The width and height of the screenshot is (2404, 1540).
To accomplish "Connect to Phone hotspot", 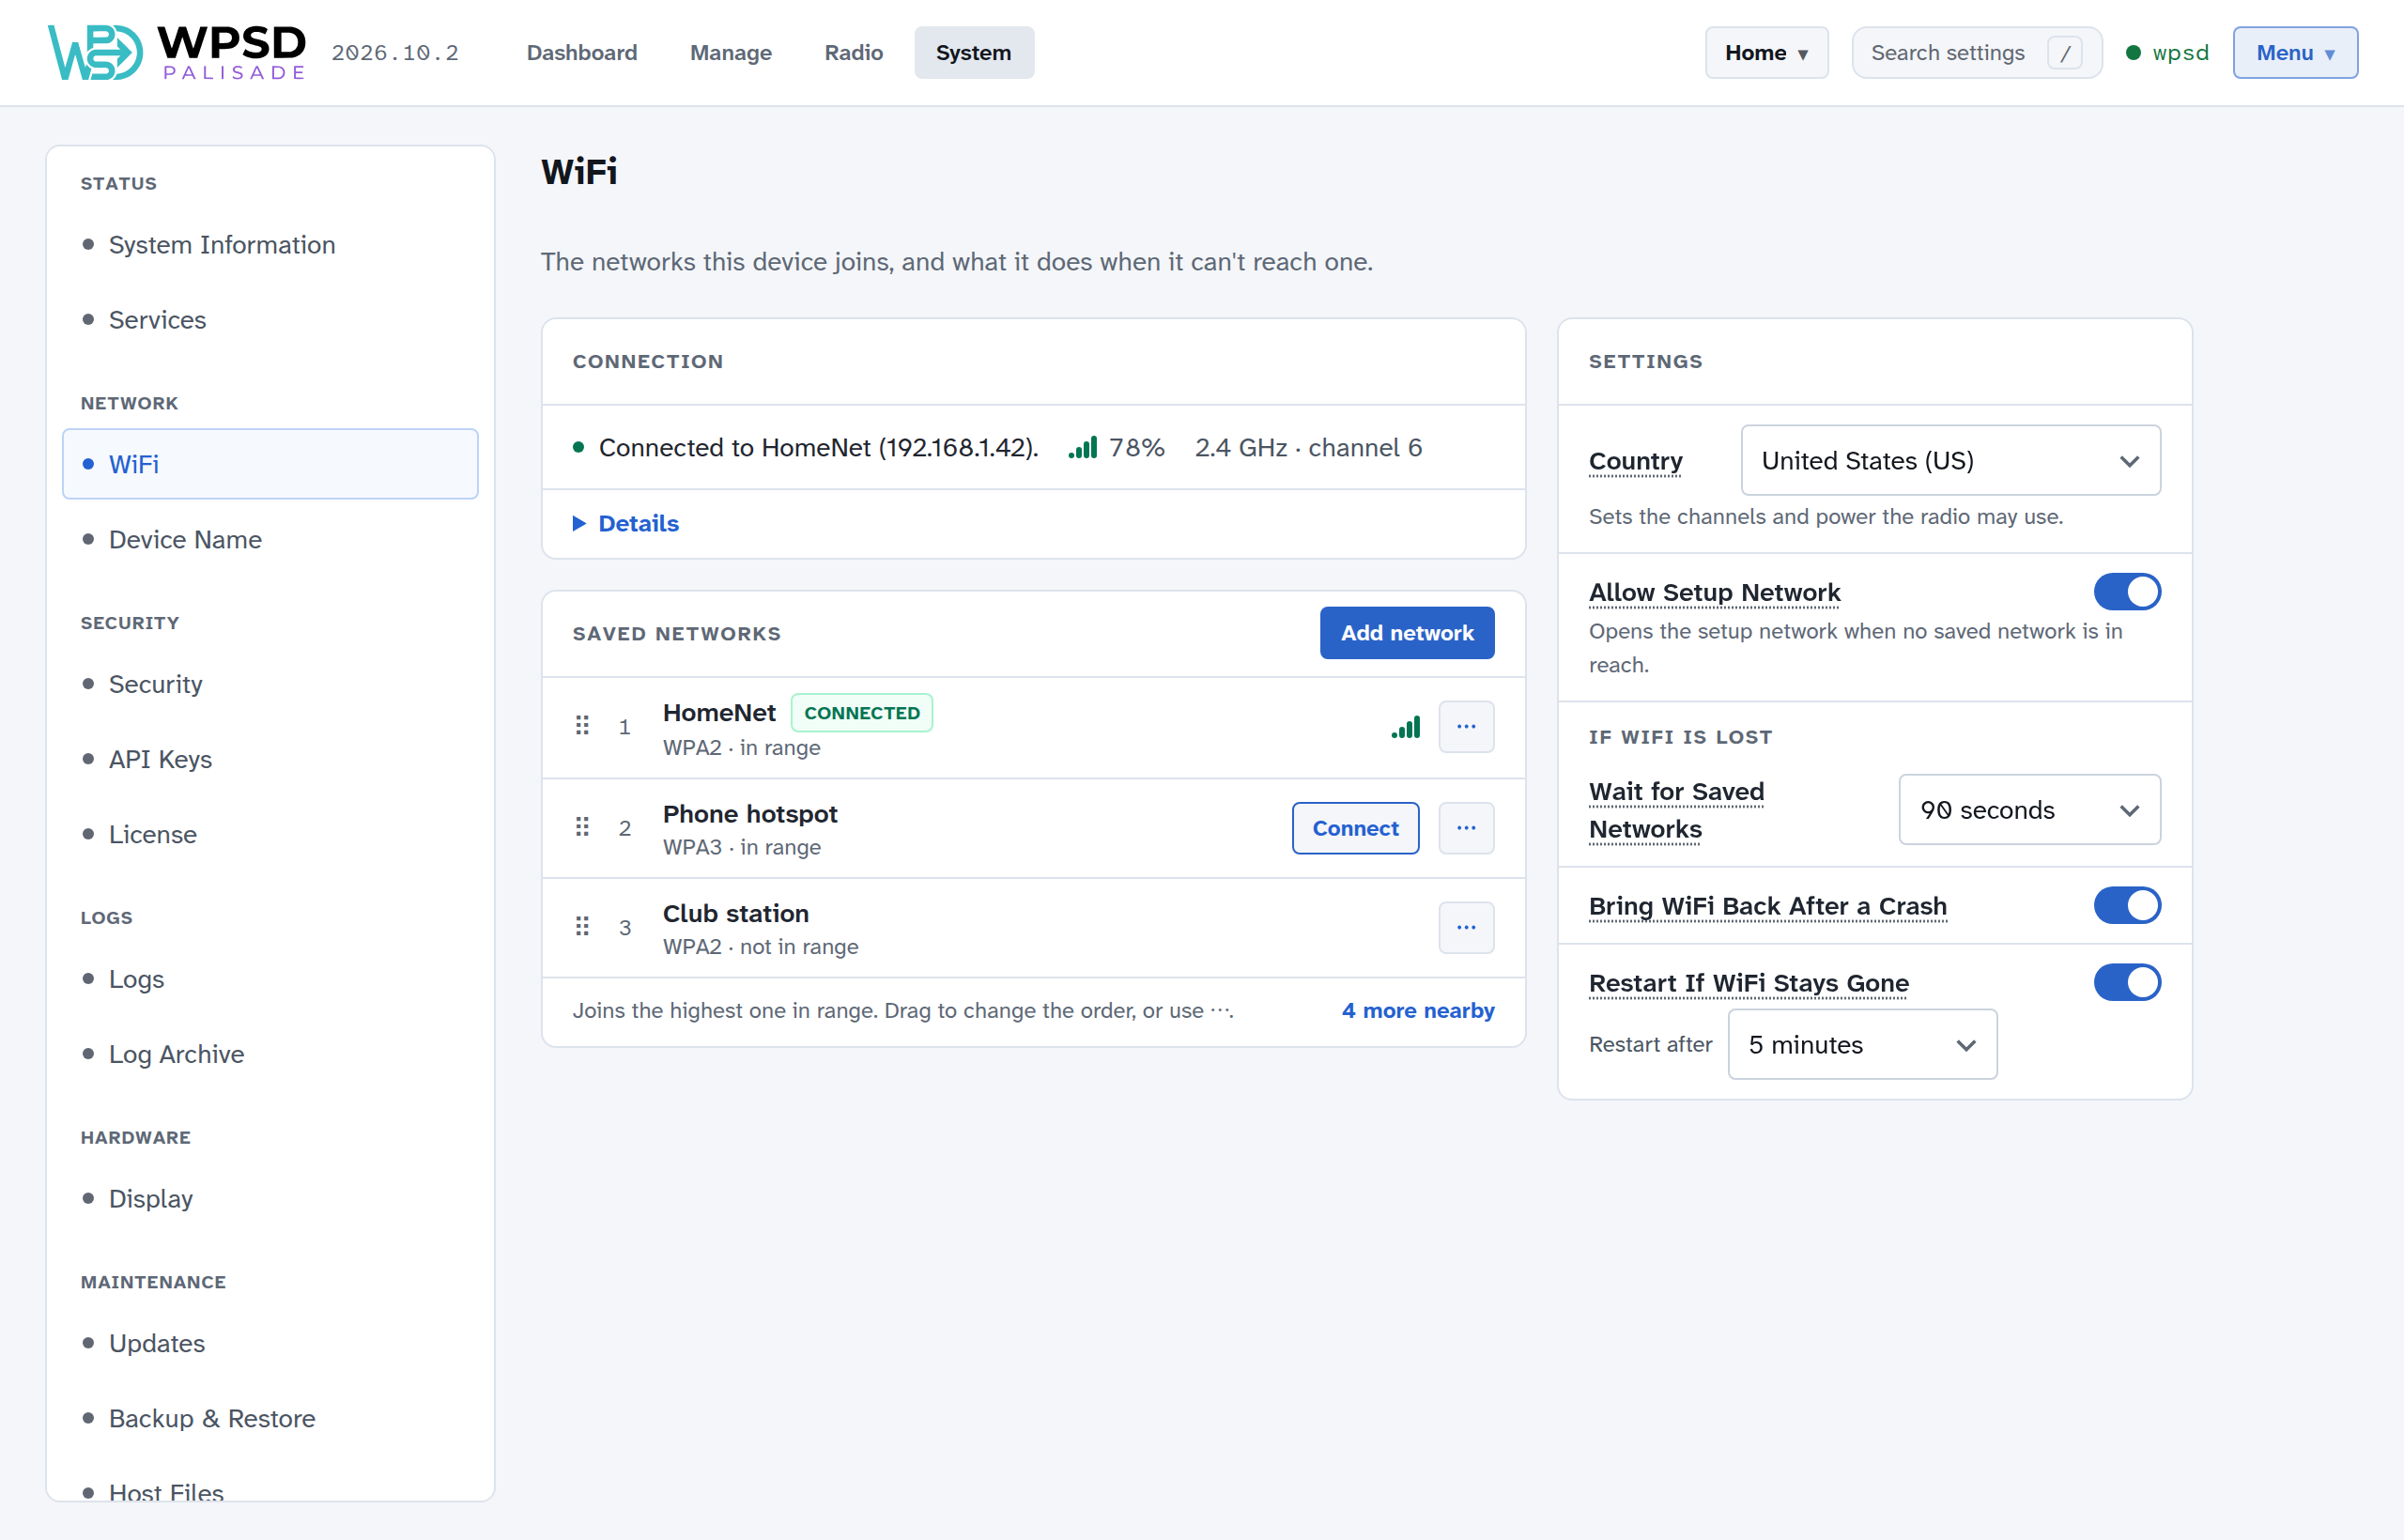I will pyautogui.click(x=1355, y=828).
